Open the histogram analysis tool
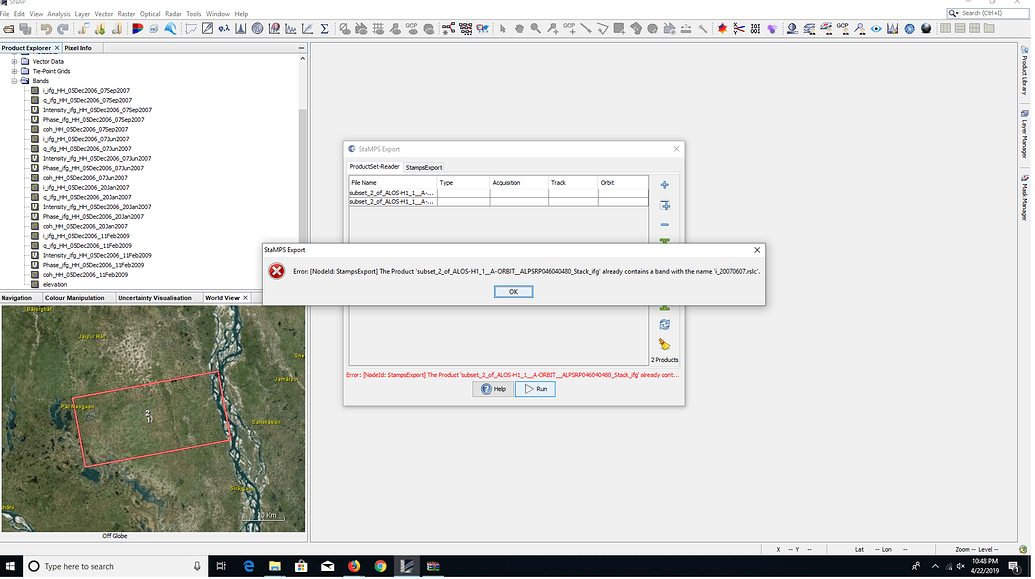The image size is (1035, 579). 241,28
